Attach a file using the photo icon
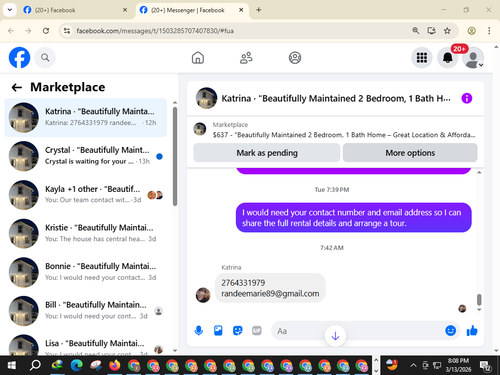The height and width of the screenshot is (375, 500). pos(218,331)
